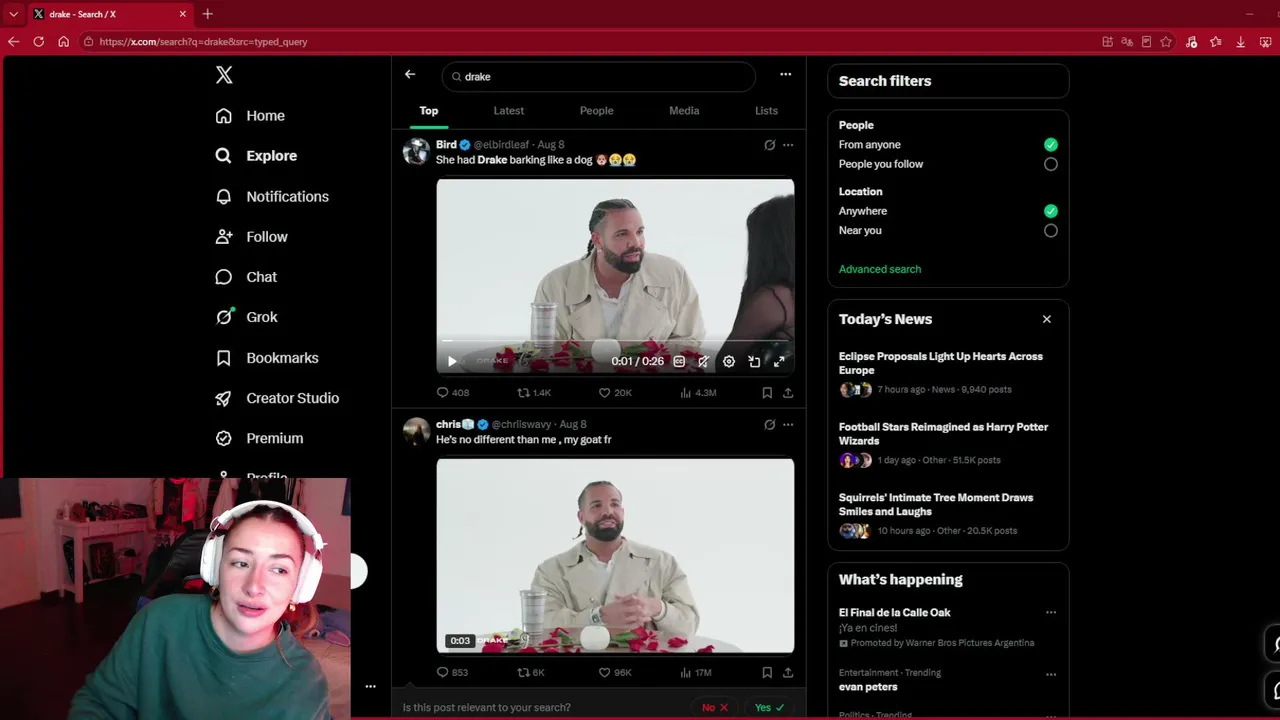Open the X logo home link
Viewport: 1280px width, 720px height.
224,75
